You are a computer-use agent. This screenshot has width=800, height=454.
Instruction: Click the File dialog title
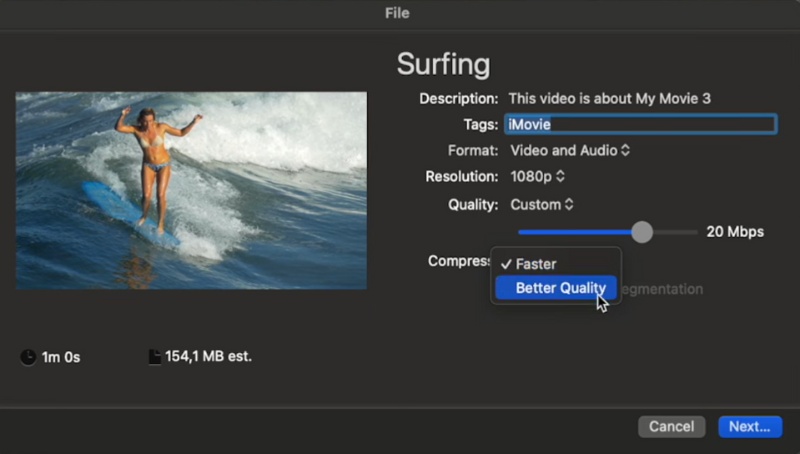[x=397, y=13]
